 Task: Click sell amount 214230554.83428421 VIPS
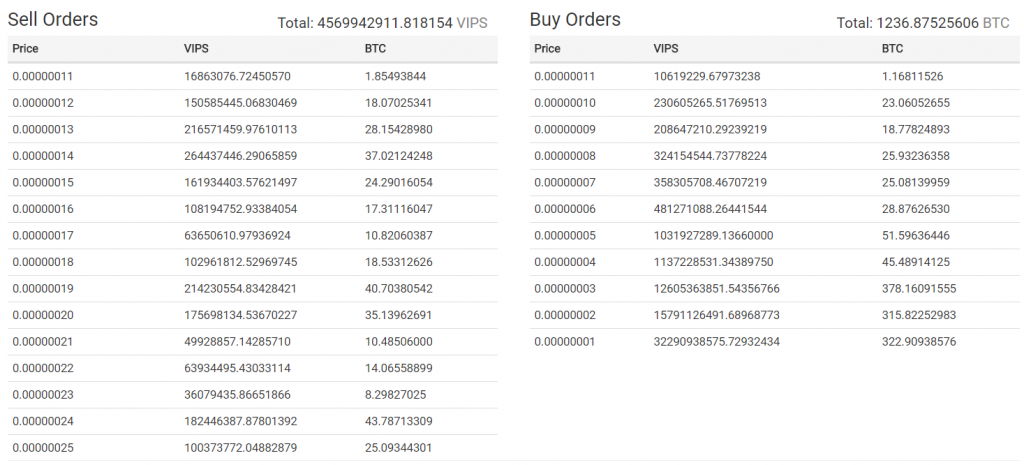[x=240, y=289]
